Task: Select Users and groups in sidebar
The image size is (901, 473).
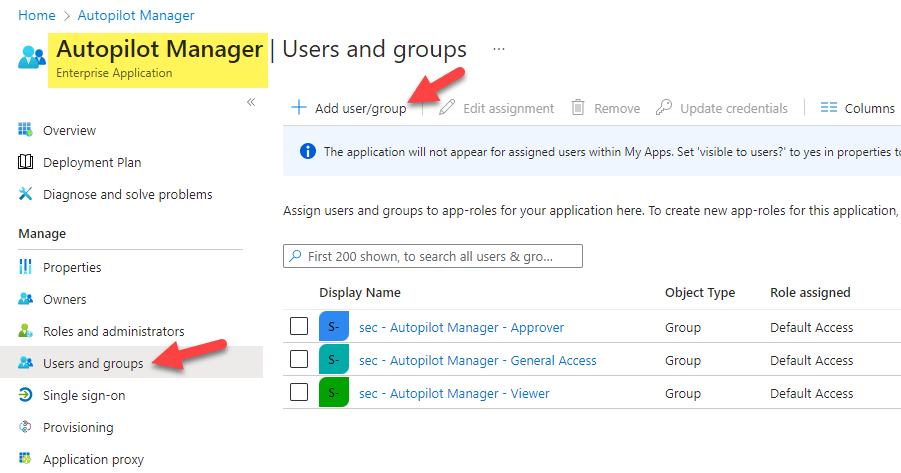Action: click(x=93, y=363)
